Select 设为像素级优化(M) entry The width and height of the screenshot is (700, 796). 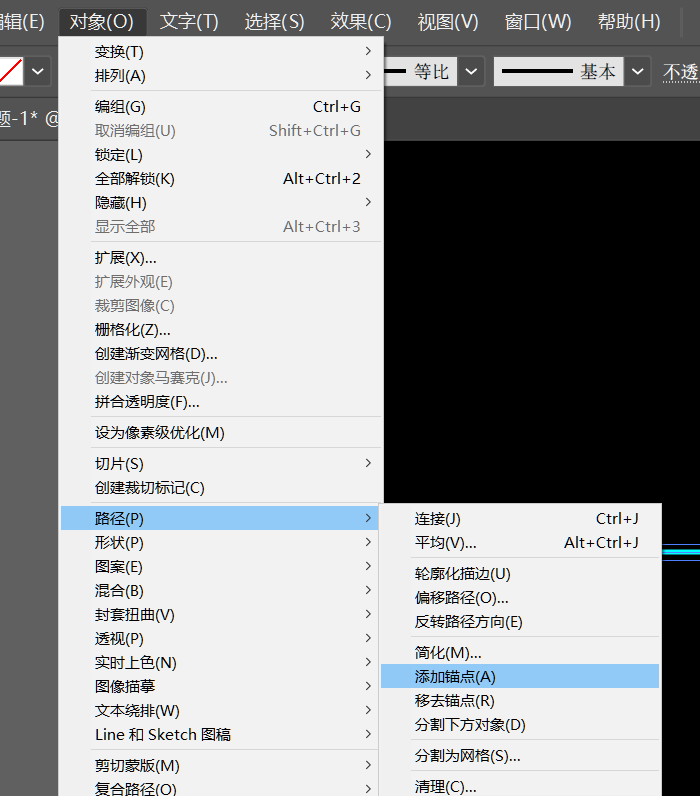(x=220, y=433)
